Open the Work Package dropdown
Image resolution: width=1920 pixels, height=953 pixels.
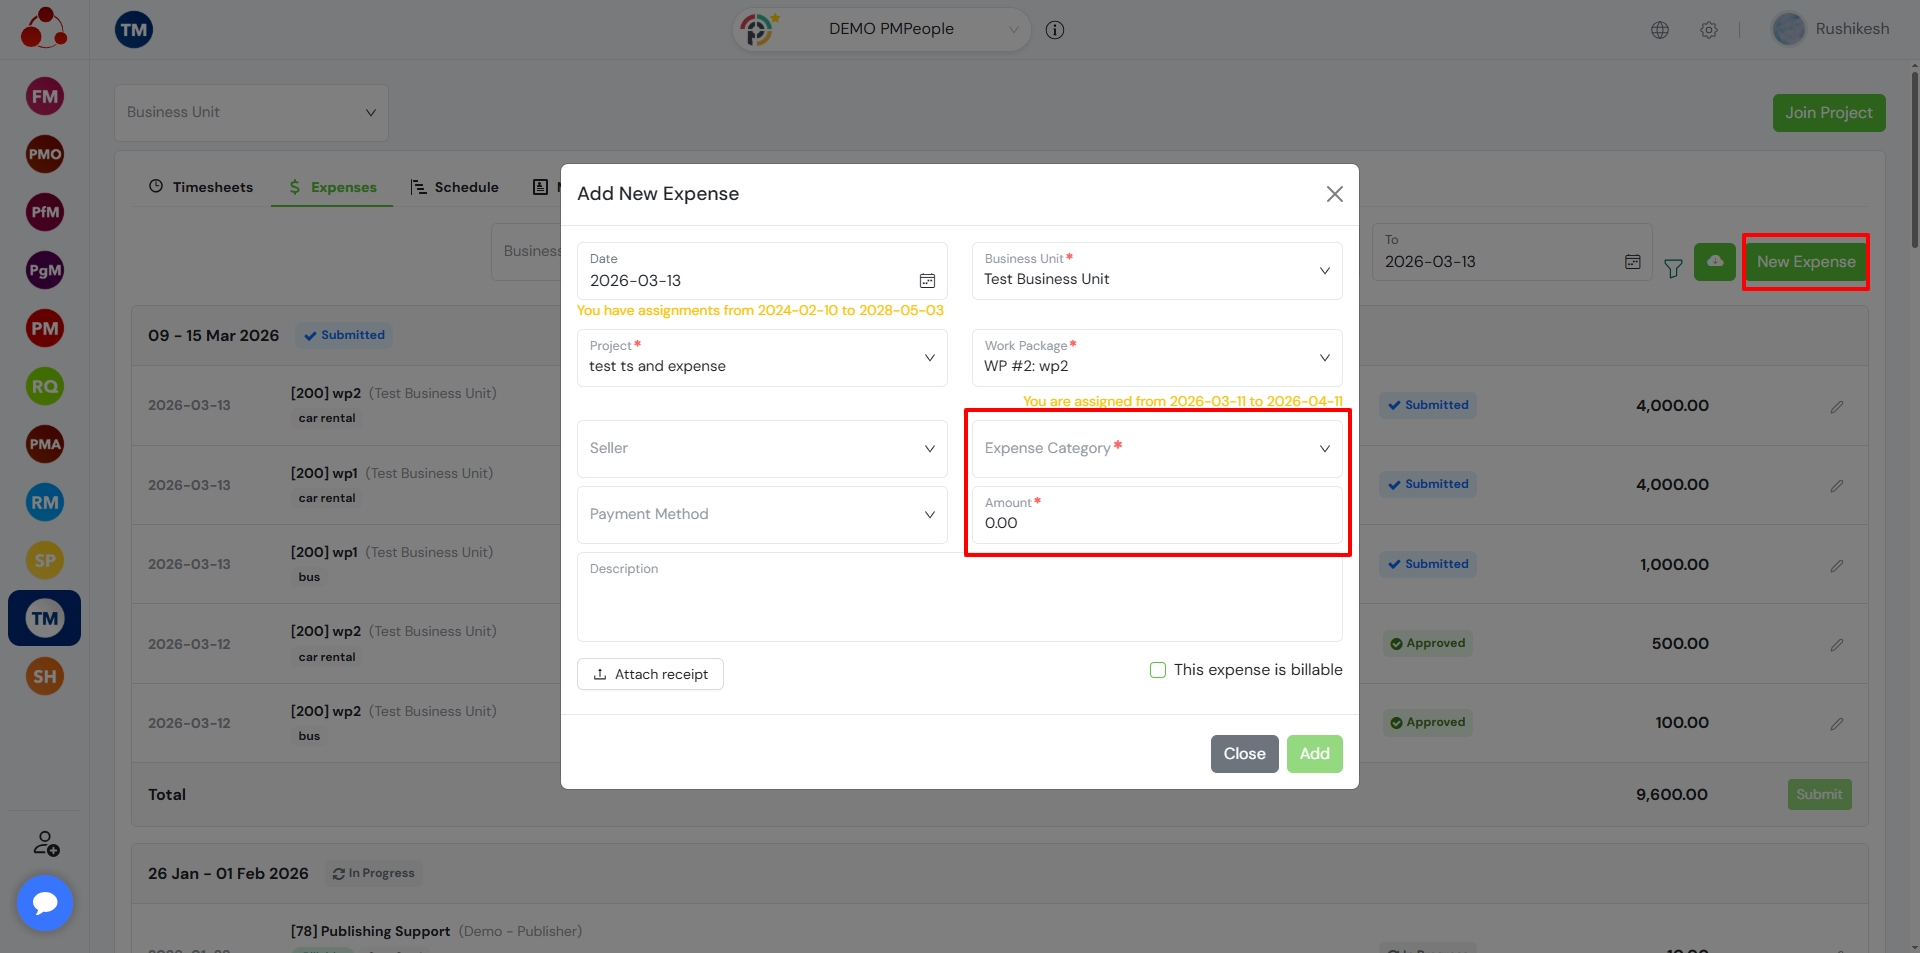point(1157,358)
